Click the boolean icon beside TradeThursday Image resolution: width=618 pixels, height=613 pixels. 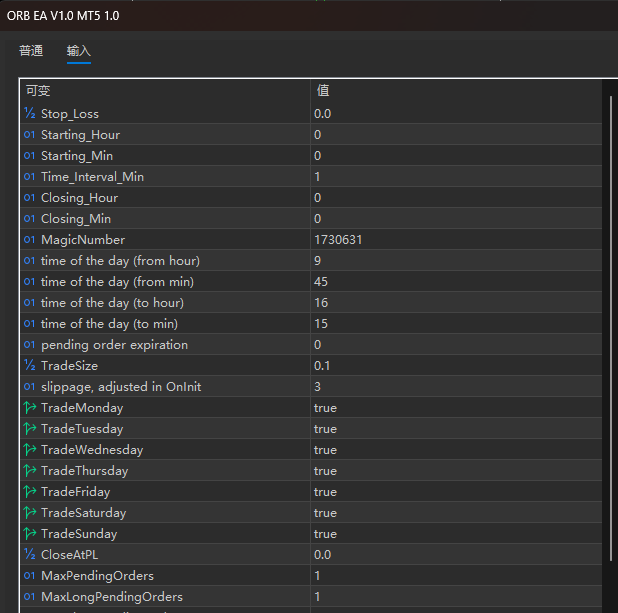click(30, 470)
